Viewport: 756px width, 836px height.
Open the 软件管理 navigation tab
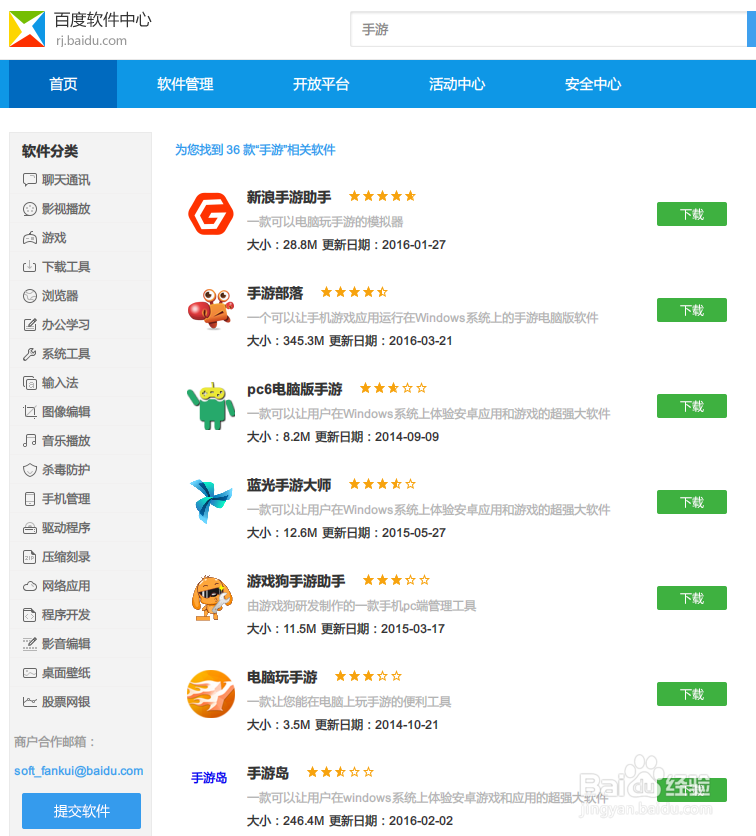pyautogui.click(x=185, y=84)
